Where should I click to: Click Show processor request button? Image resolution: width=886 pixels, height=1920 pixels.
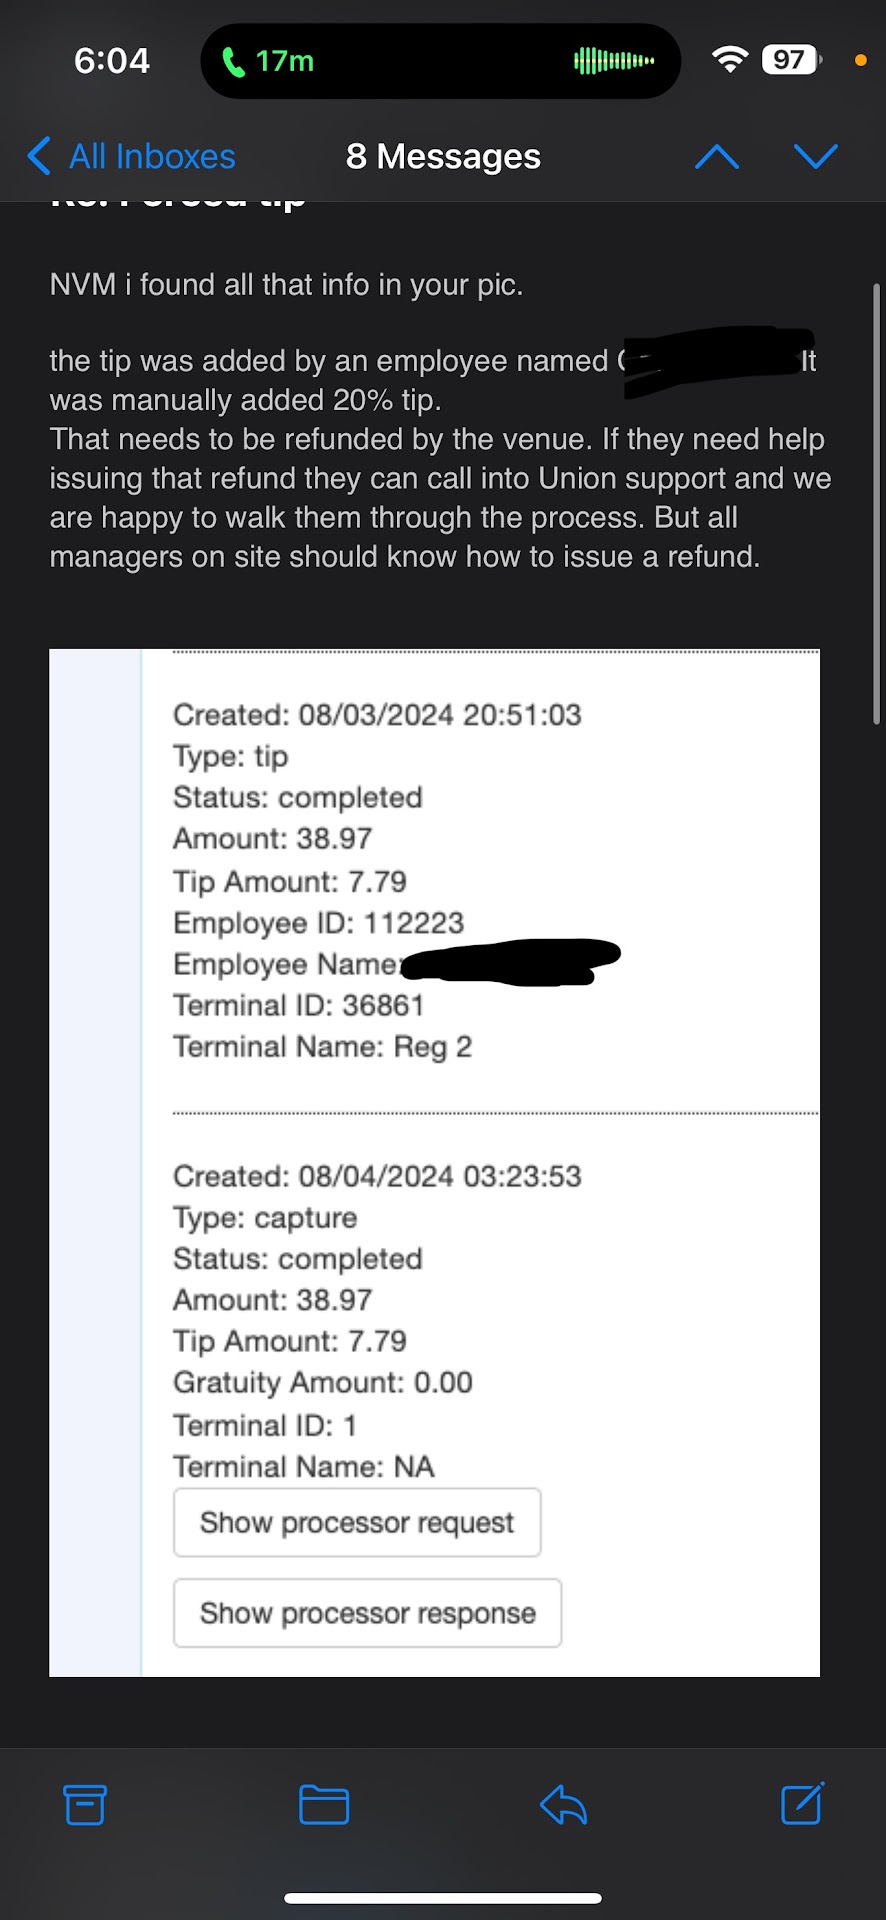(357, 1522)
